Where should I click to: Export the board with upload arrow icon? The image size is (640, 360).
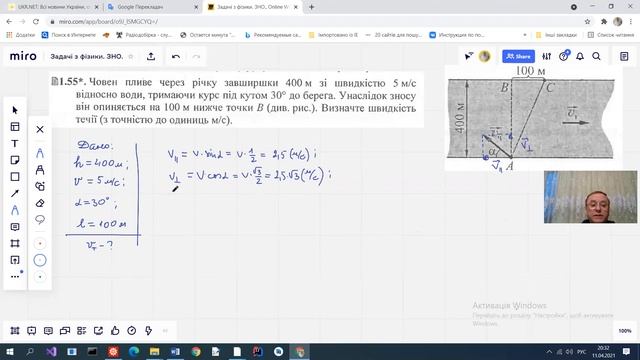151,56
